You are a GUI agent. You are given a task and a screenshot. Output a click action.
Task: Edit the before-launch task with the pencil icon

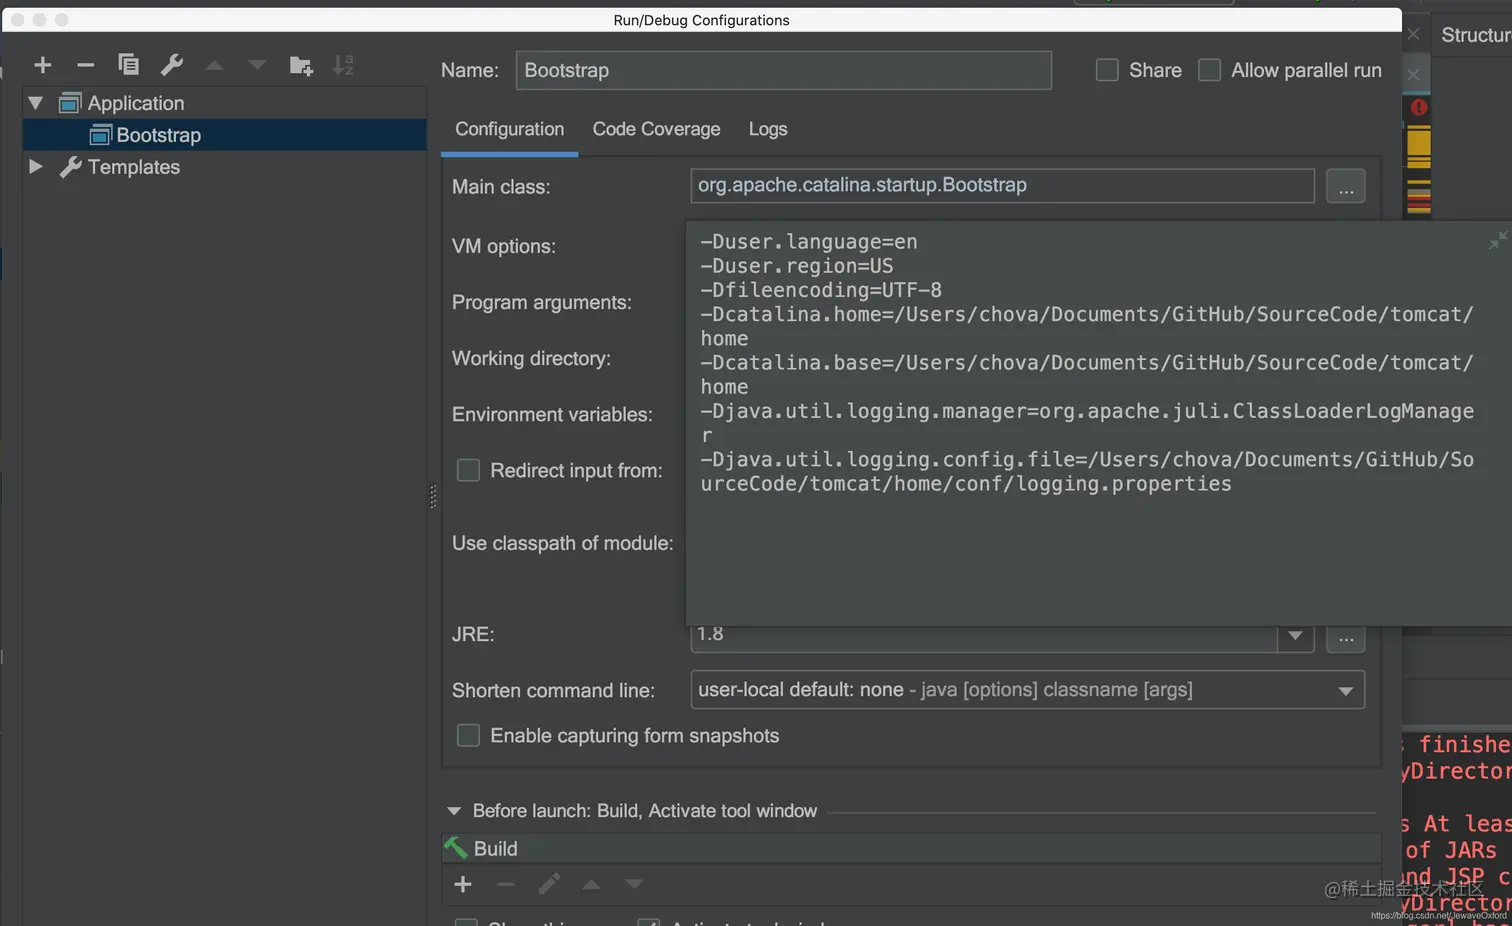point(549,884)
